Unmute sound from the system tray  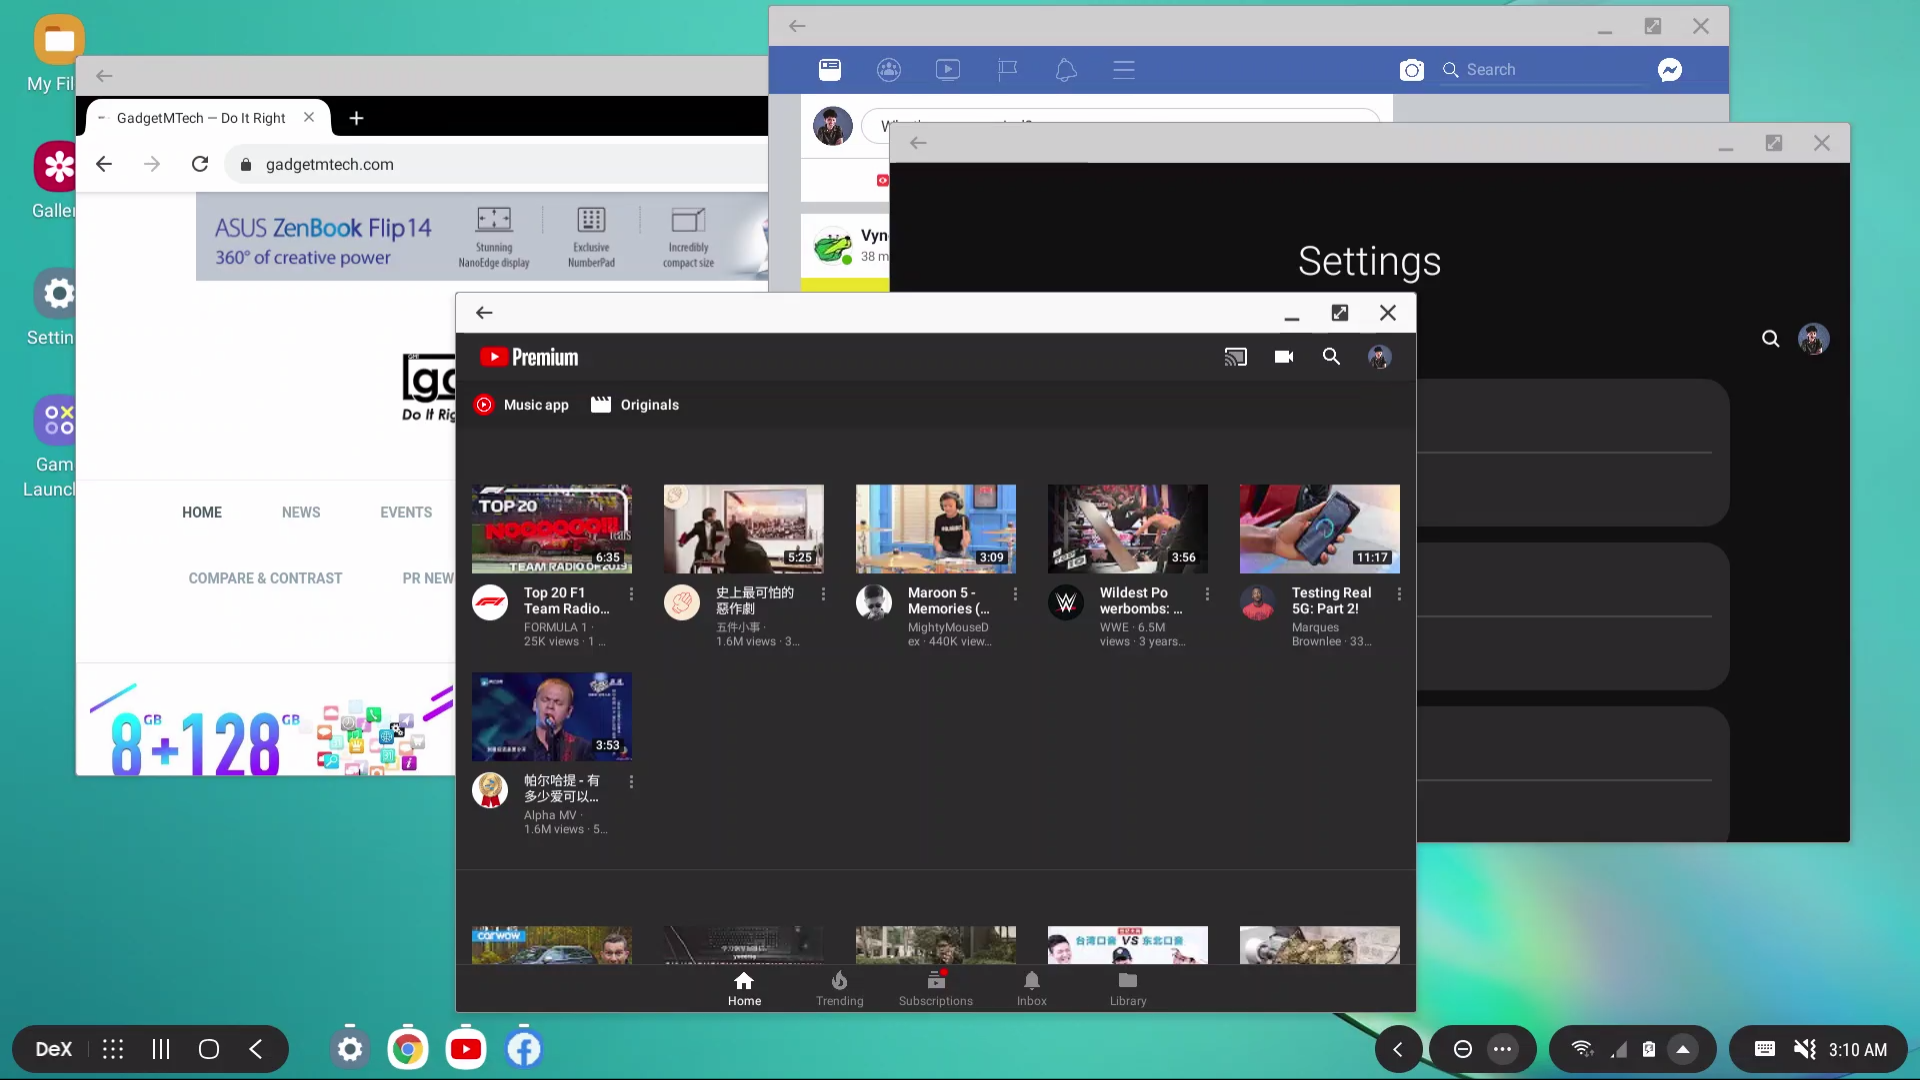point(1804,1049)
